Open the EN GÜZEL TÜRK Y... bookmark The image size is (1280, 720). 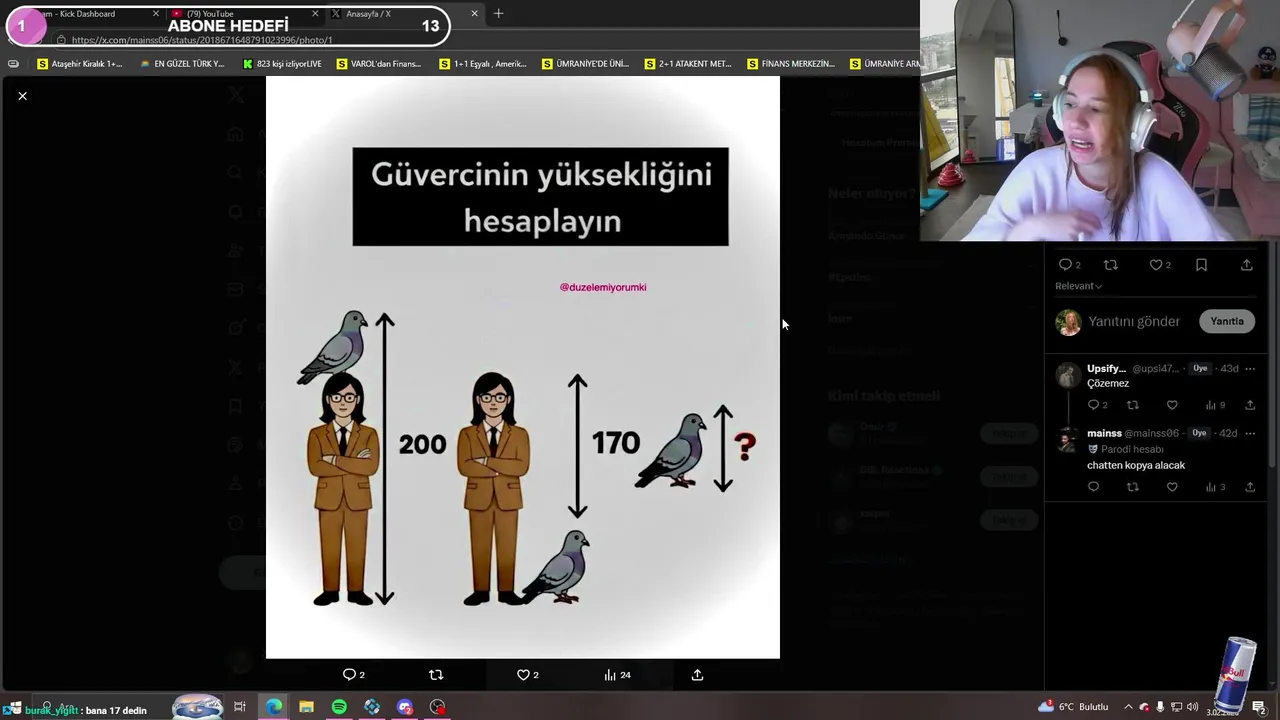[x=182, y=64]
